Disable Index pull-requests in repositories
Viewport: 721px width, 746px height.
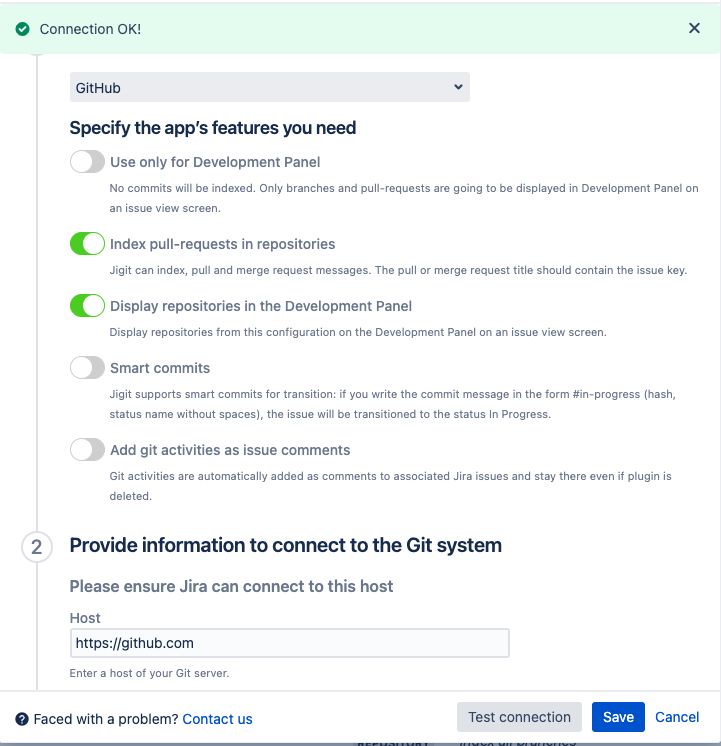pos(88,244)
